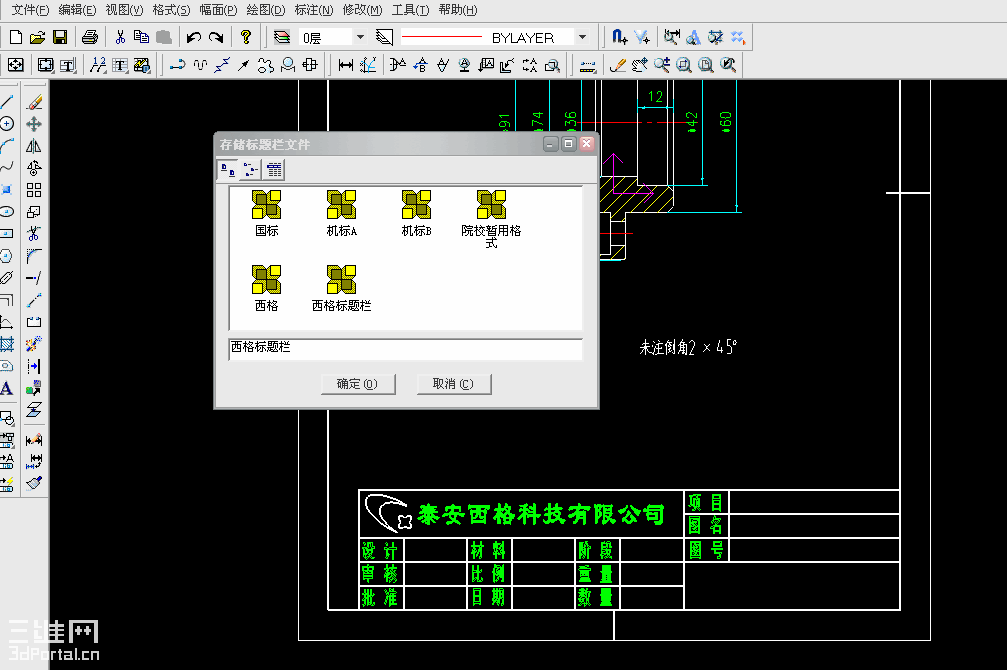Expand the 0层 layer dropdown
1007x670 pixels.
point(360,37)
